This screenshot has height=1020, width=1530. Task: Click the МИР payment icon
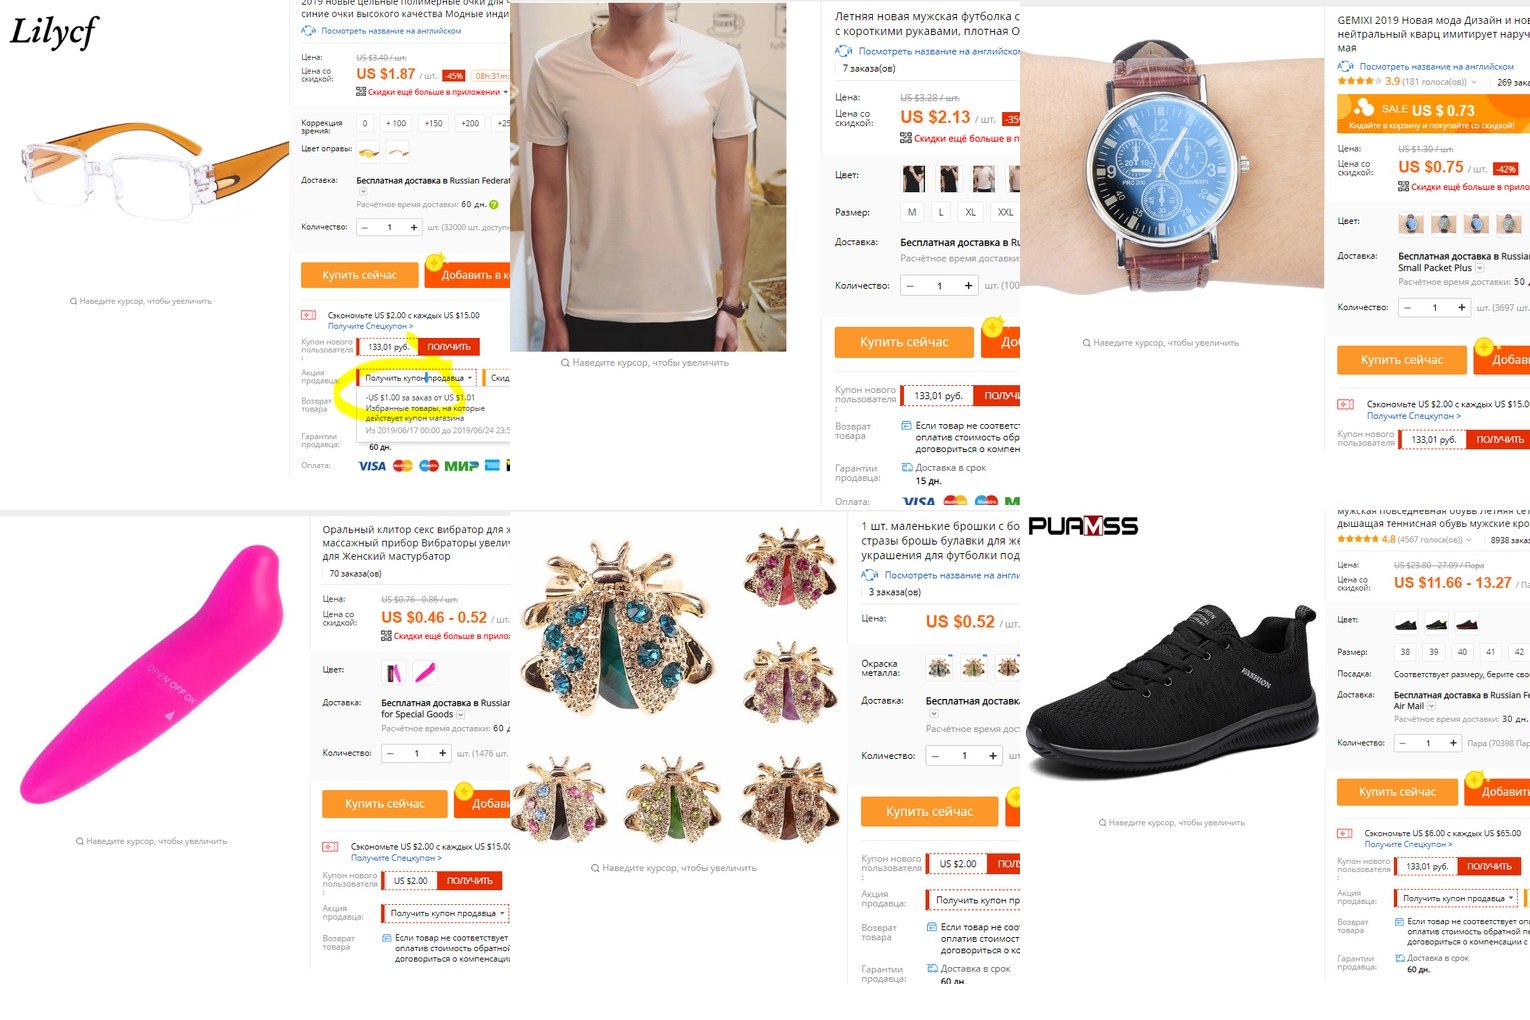(461, 466)
